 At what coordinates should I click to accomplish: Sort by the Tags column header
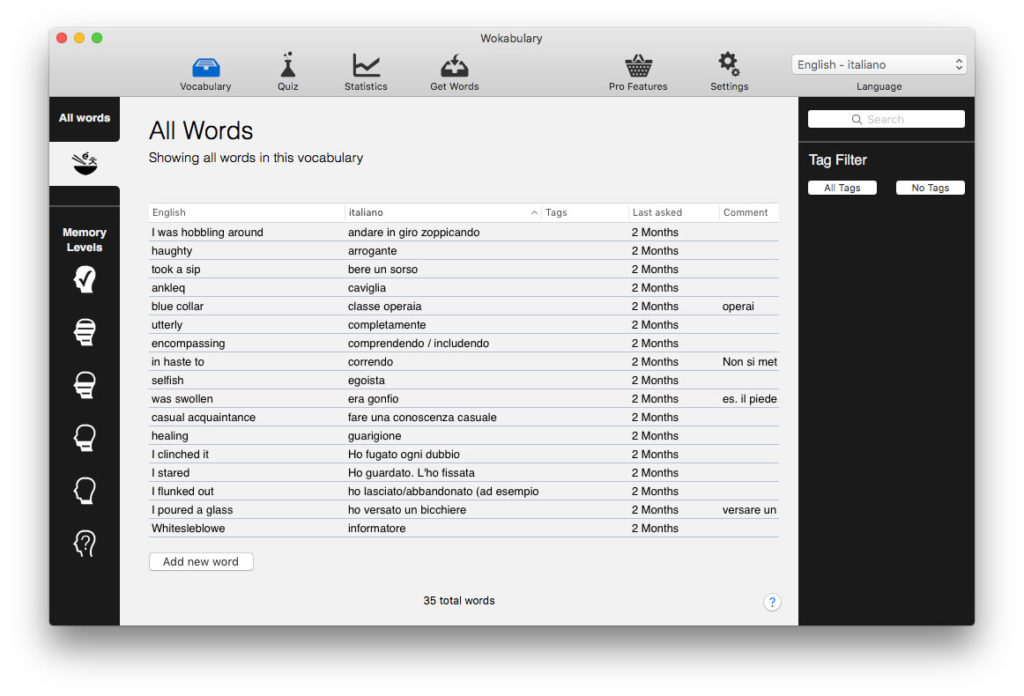coord(584,213)
